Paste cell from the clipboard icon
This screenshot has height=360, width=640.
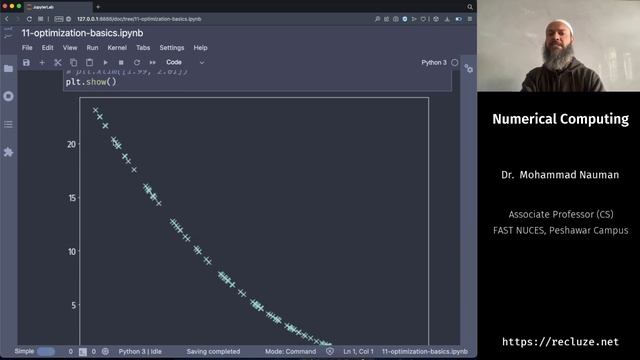click(x=89, y=62)
